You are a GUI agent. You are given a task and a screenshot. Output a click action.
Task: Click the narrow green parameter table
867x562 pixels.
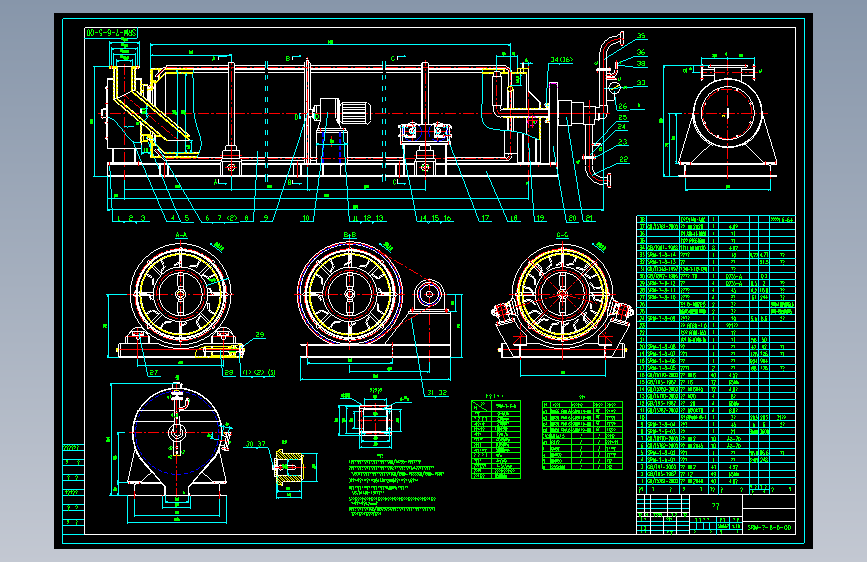coord(495,440)
